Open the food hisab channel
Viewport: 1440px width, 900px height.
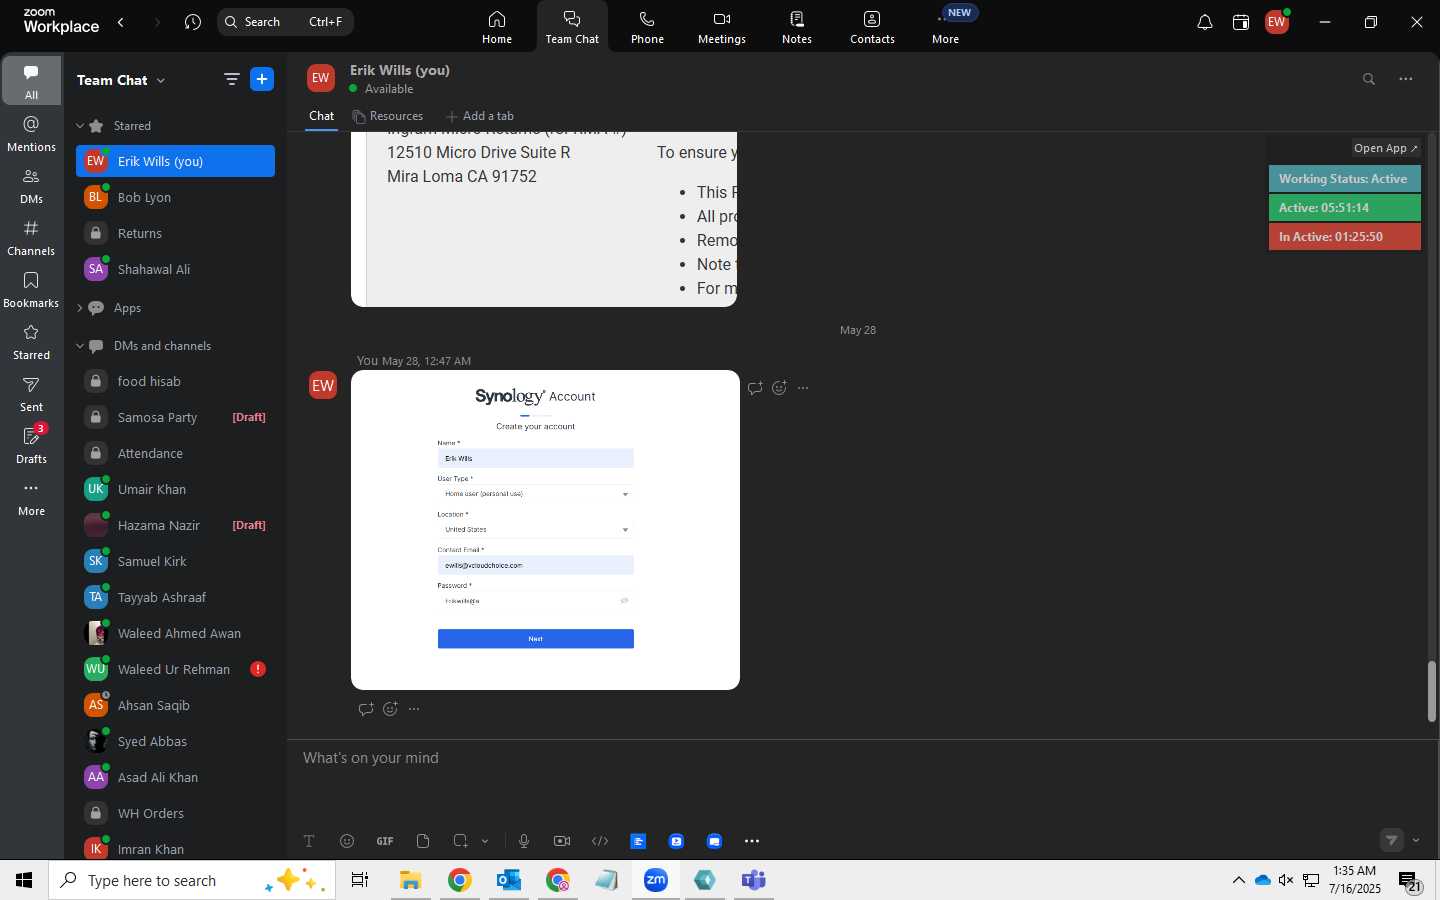click(175, 381)
